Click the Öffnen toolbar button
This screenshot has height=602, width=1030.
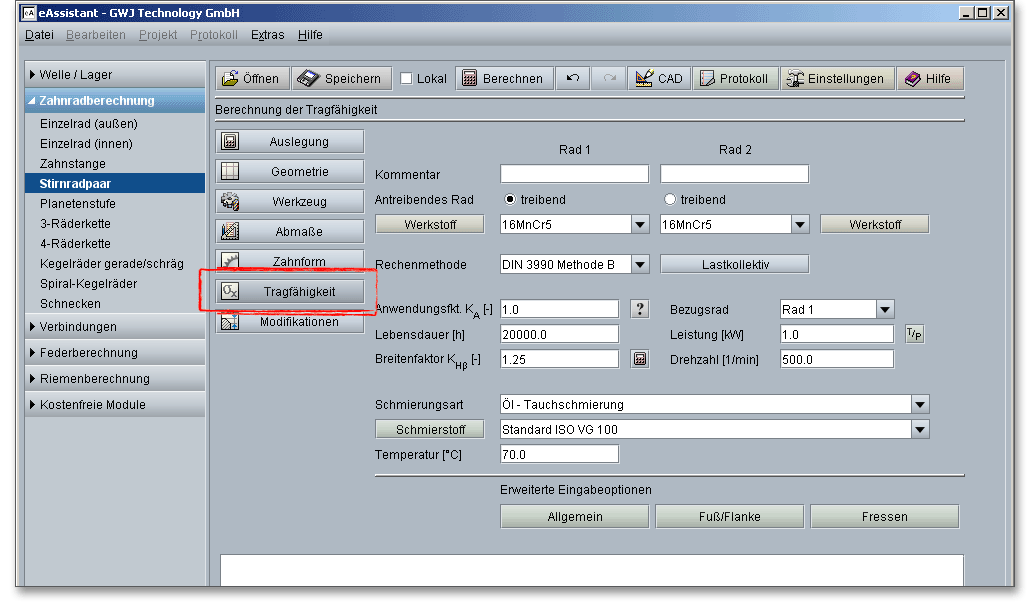coord(252,79)
